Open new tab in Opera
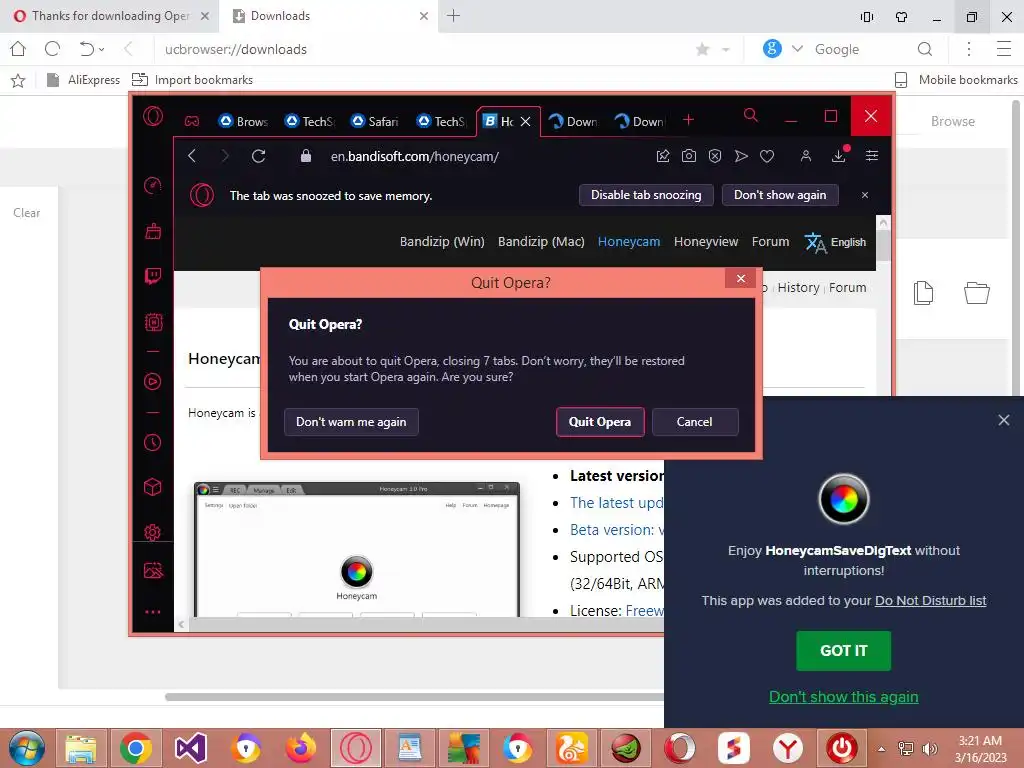The width and height of the screenshot is (1024, 768). (x=688, y=120)
